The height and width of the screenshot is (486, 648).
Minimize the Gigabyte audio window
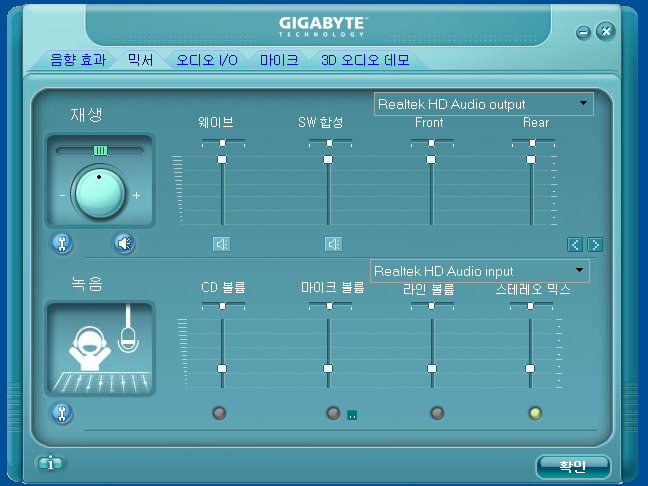[583, 32]
